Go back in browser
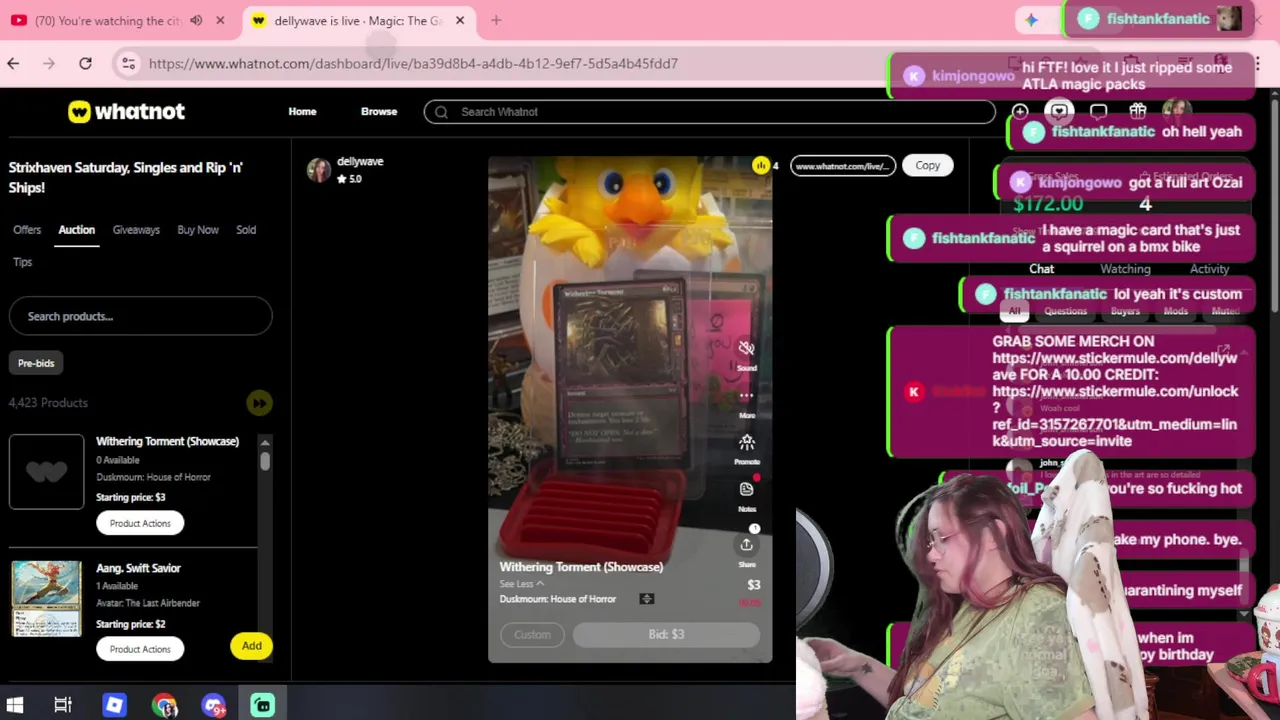The height and width of the screenshot is (720, 1280). [13, 64]
